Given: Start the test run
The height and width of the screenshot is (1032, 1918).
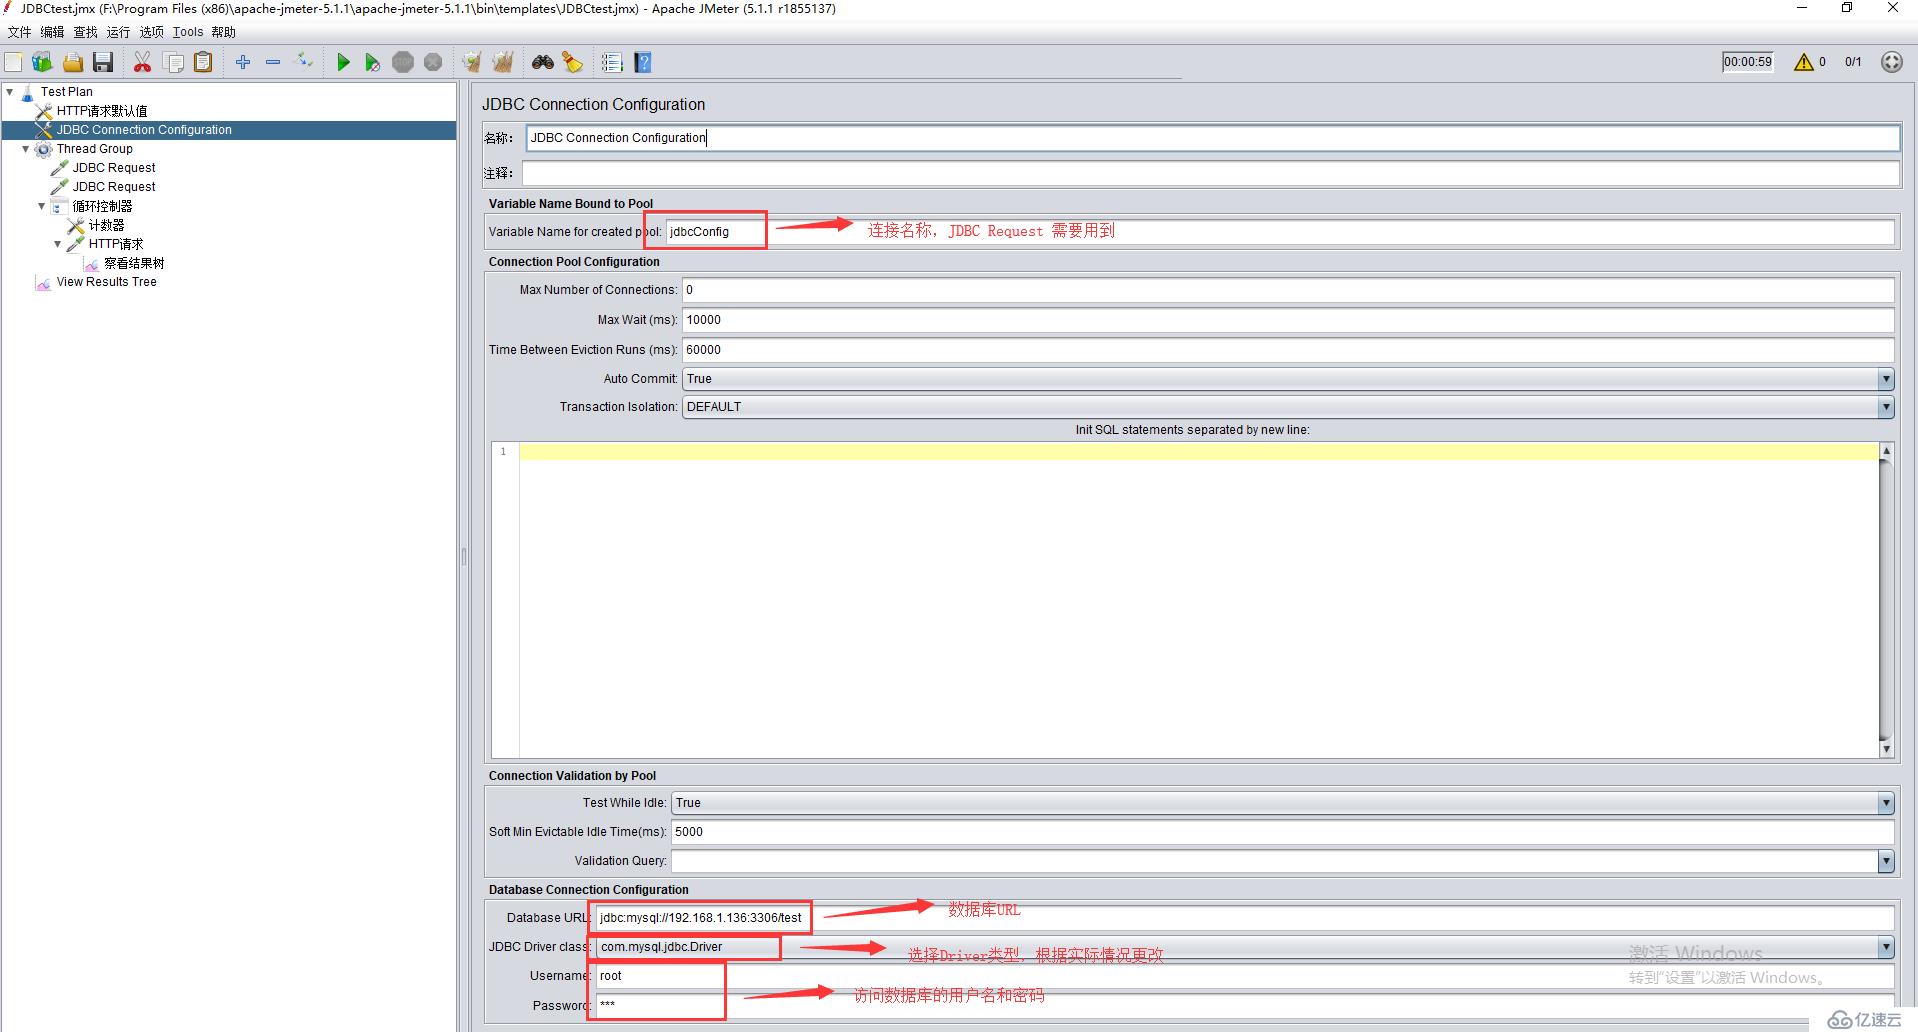Looking at the screenshot, I should click(x=343, y=62).
